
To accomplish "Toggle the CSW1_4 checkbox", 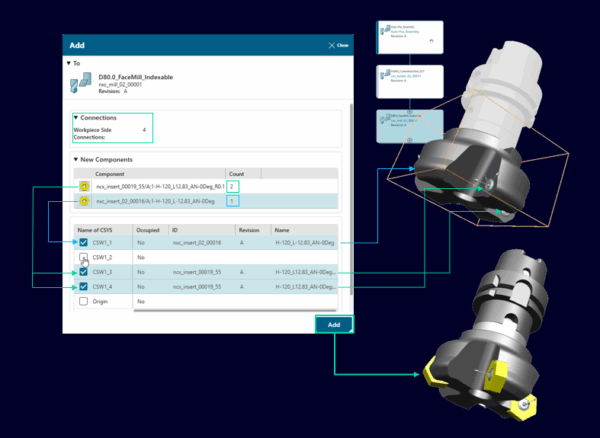I will click(84, 287).
